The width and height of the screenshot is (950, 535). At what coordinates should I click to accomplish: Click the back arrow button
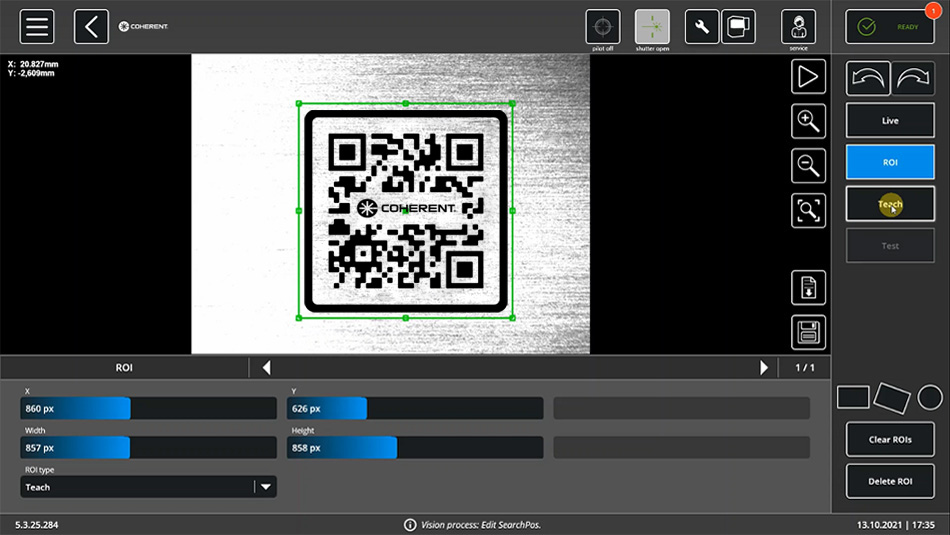coord(91,26)
